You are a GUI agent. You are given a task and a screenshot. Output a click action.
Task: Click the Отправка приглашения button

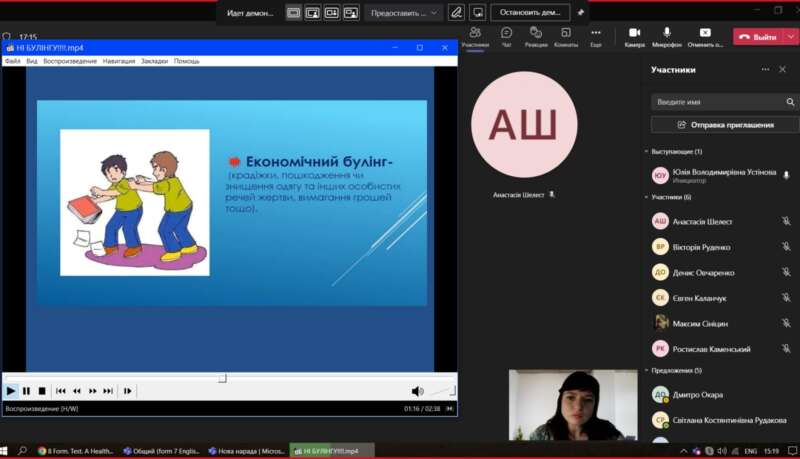pos(724,125)
